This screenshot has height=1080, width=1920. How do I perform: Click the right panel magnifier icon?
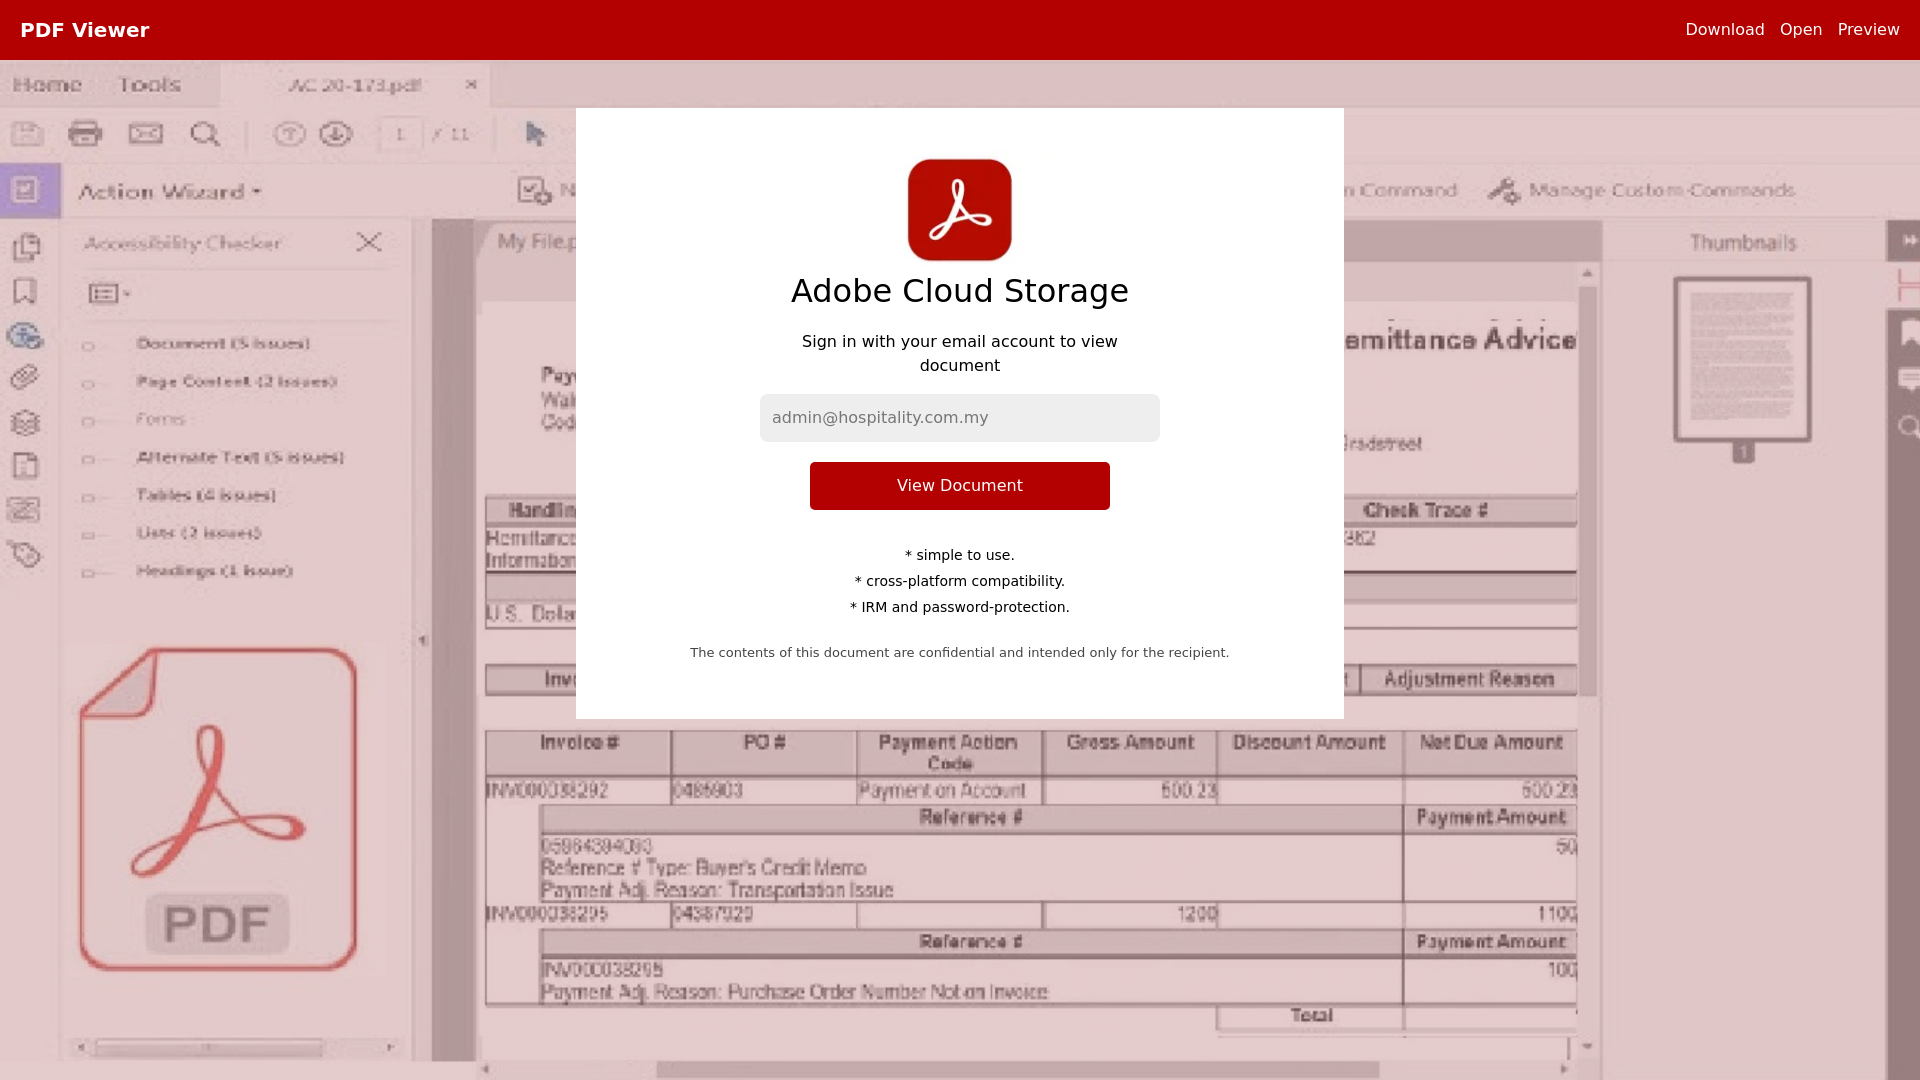tap(1909, 428)
